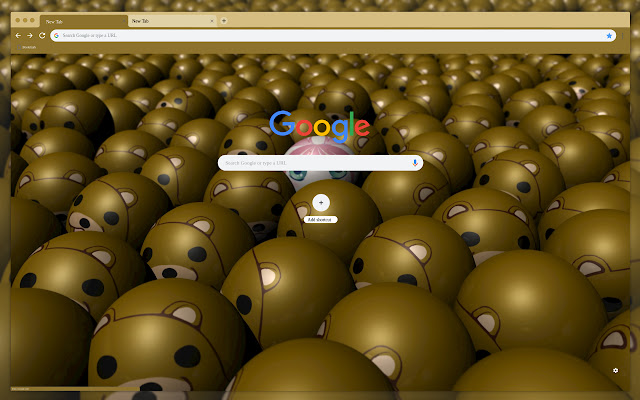Open Customize page gear icon

click(x=616, y=371)
